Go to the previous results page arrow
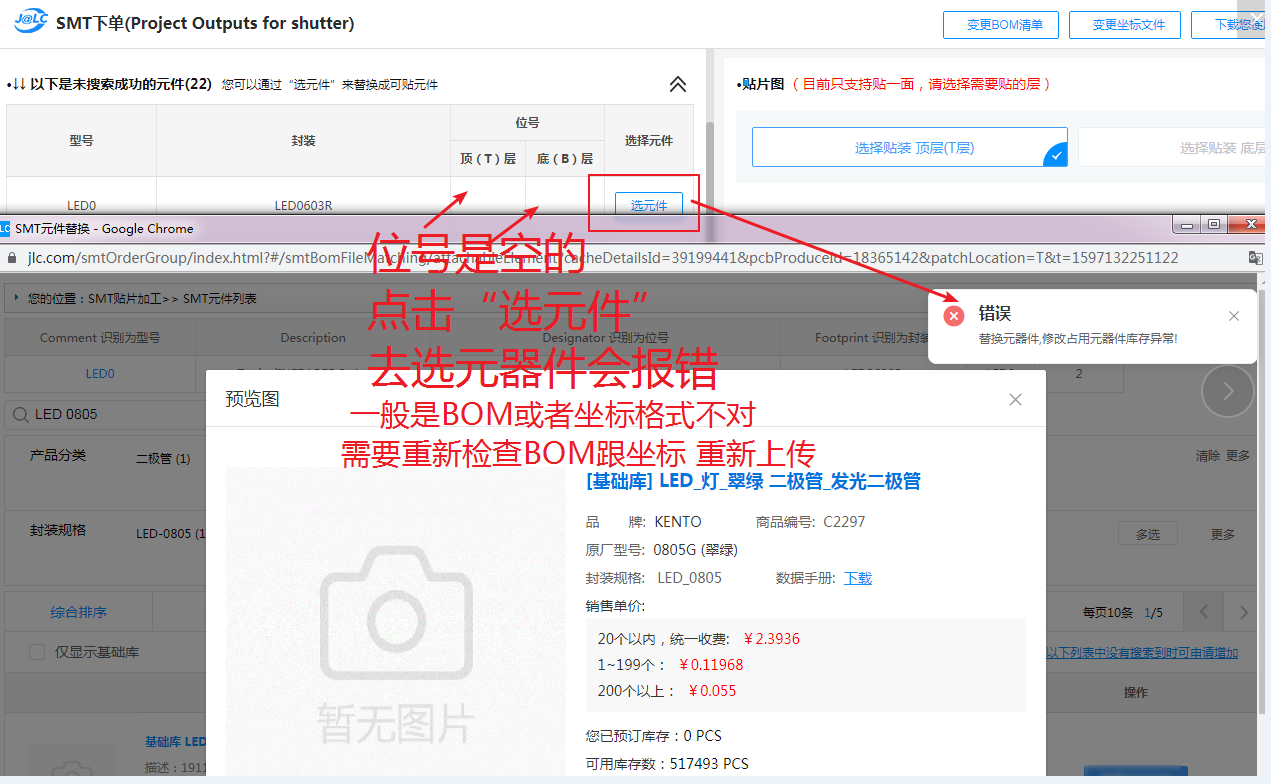This screenshot has height=784, width=1271. [x=1204, y=612]
